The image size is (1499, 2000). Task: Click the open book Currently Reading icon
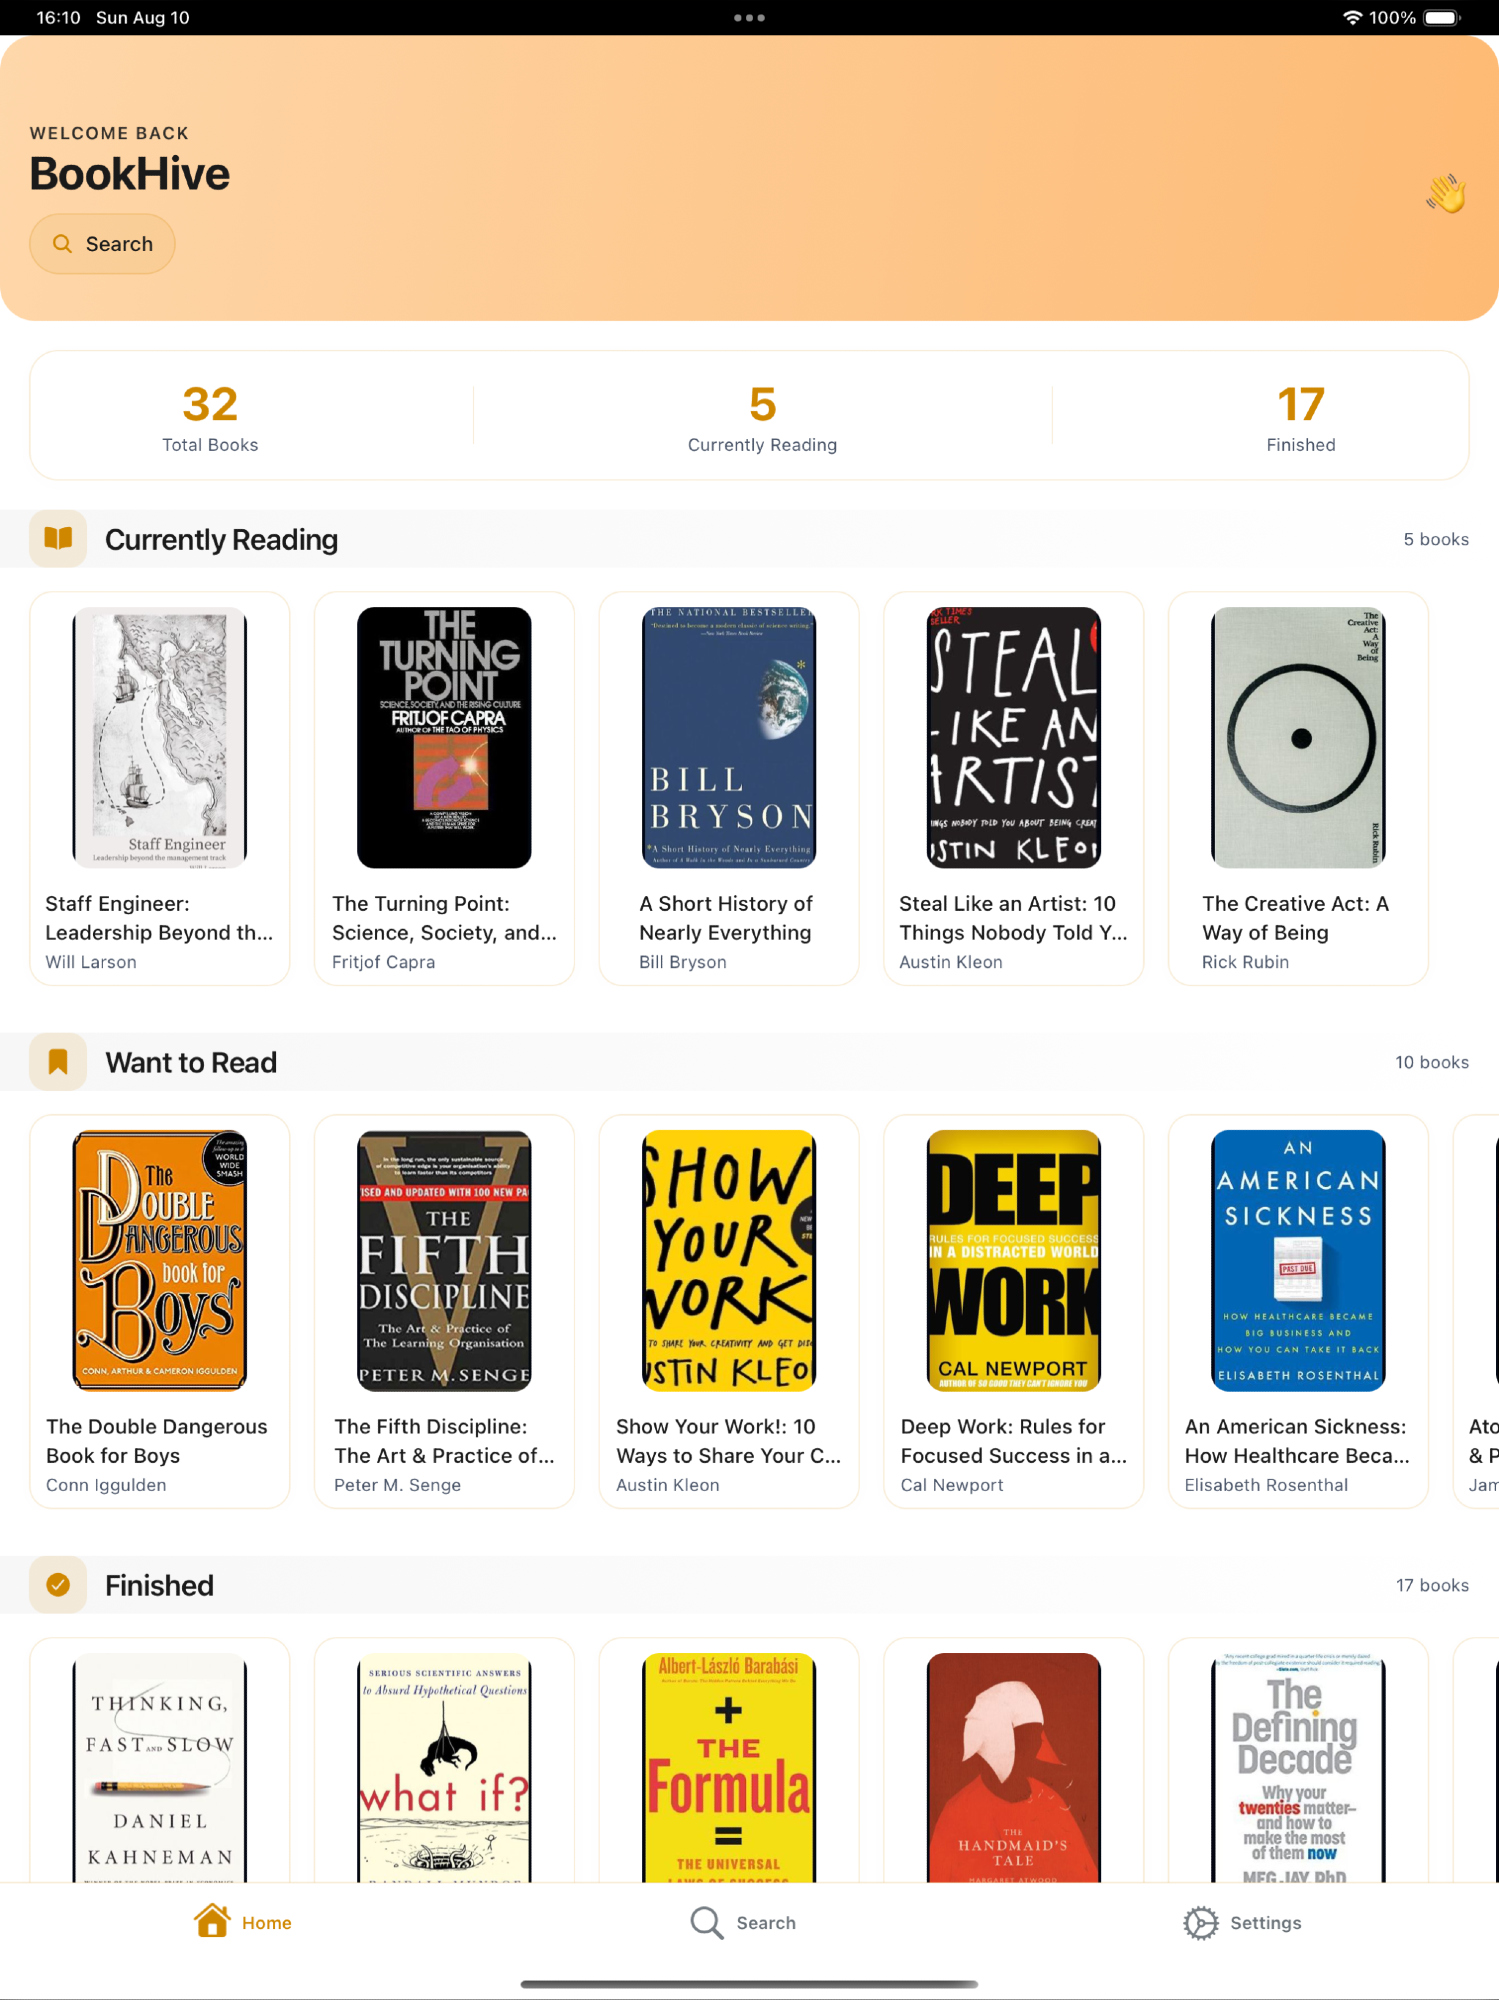(58, 539)
